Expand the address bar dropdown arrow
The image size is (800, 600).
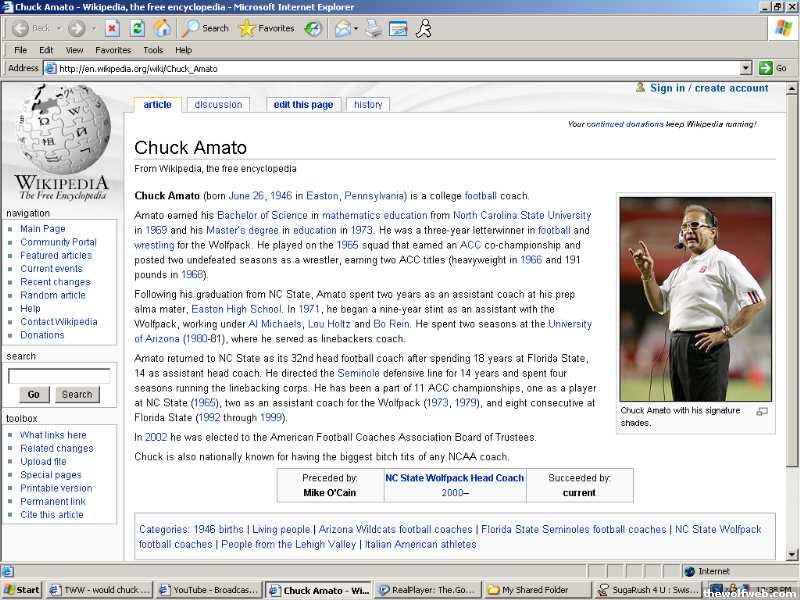tap(745, 68)
